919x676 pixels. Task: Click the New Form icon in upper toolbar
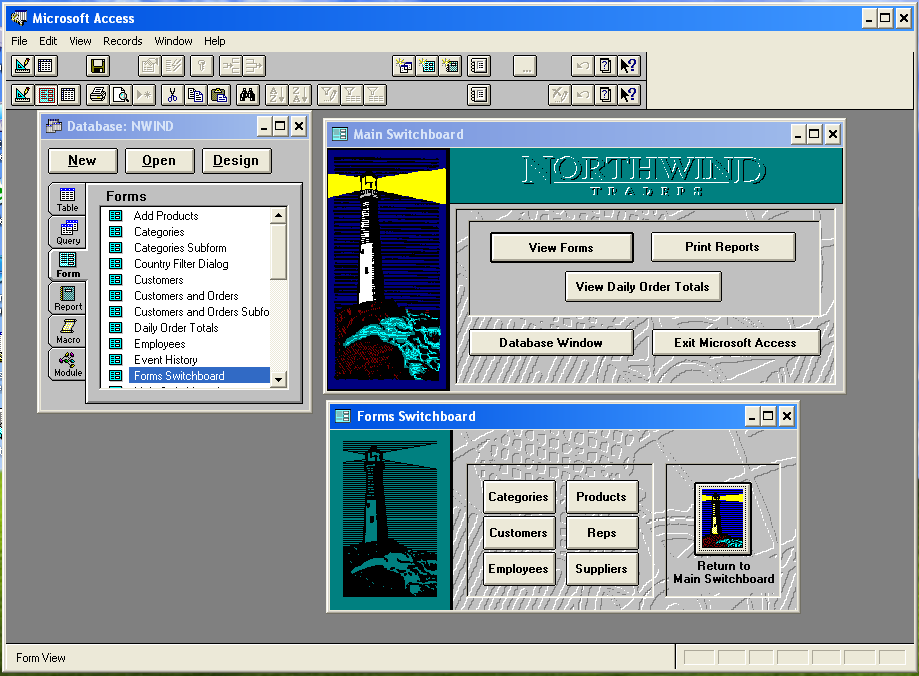pos(427,66)
